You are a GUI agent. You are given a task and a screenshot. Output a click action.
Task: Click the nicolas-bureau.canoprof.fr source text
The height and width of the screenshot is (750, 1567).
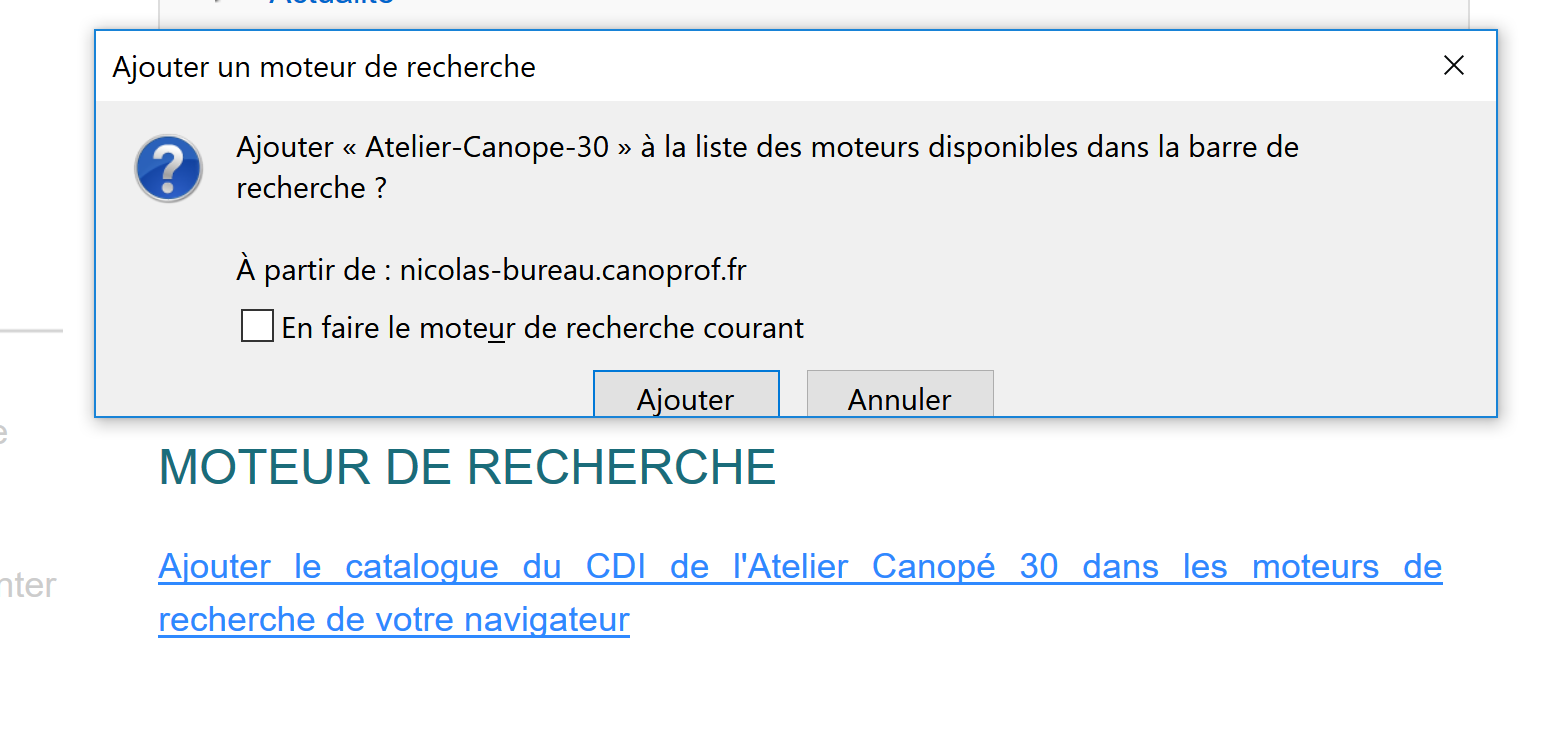coord(572,269)
